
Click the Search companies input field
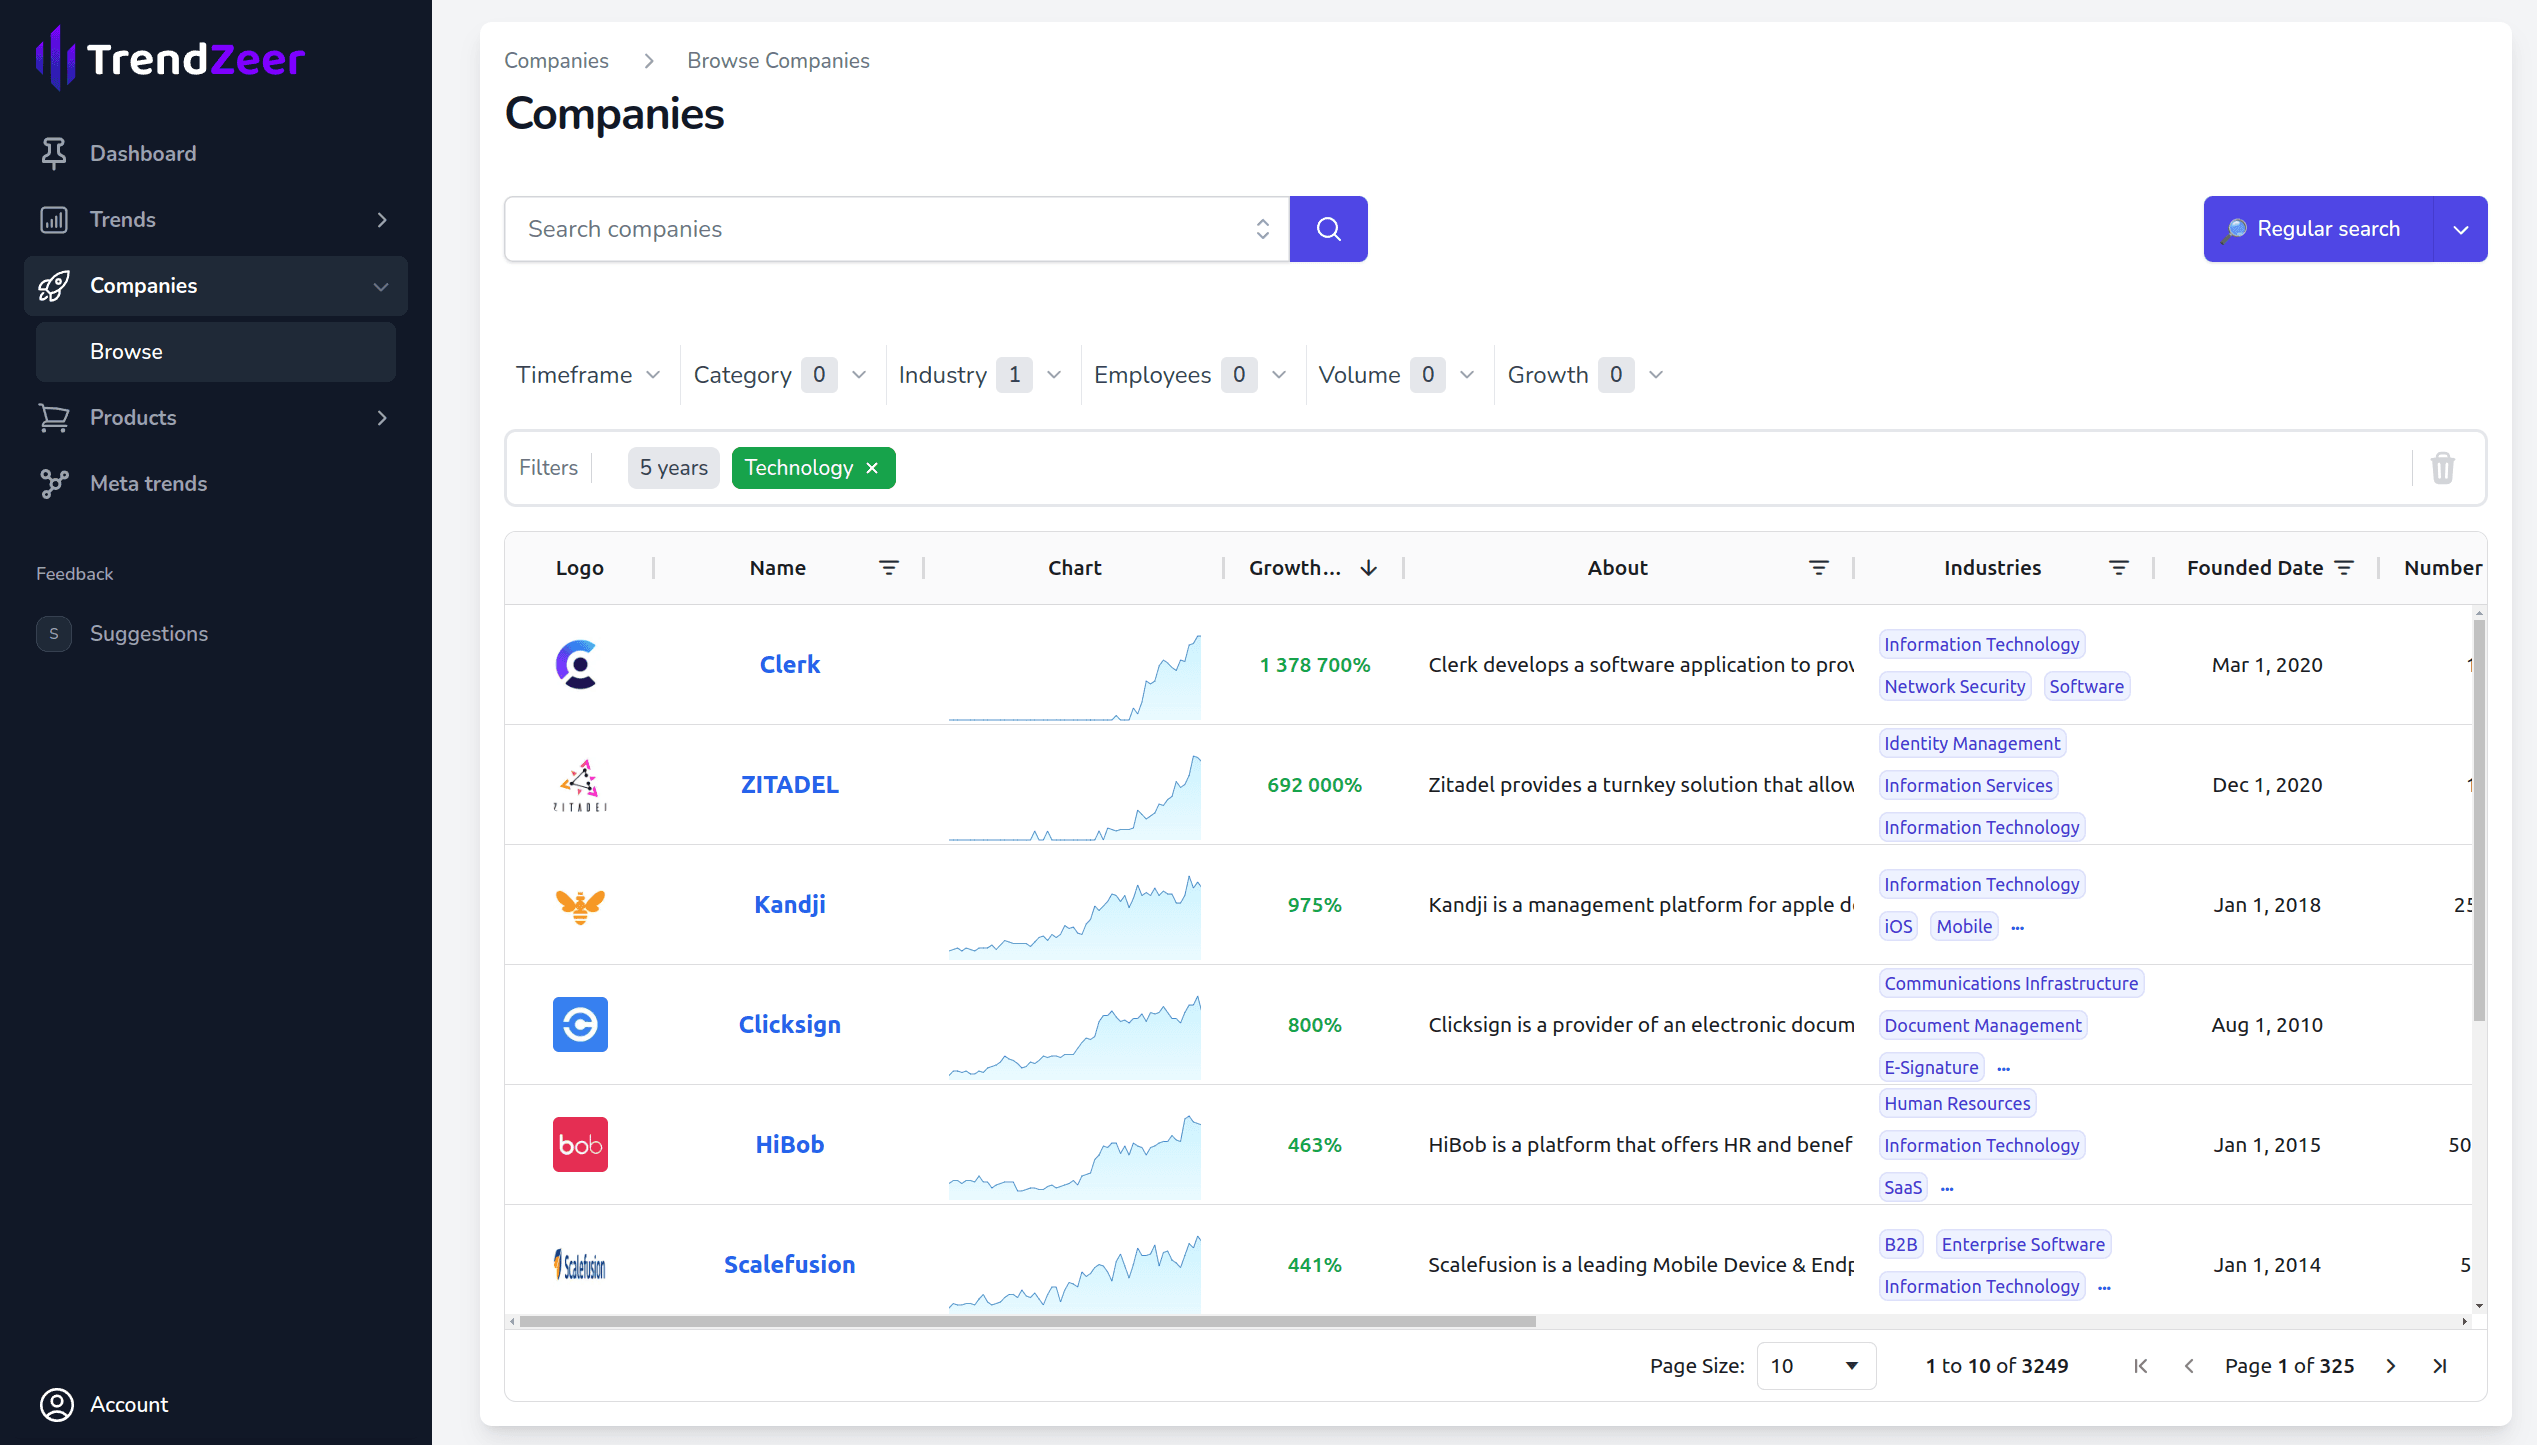click(880, 229)
